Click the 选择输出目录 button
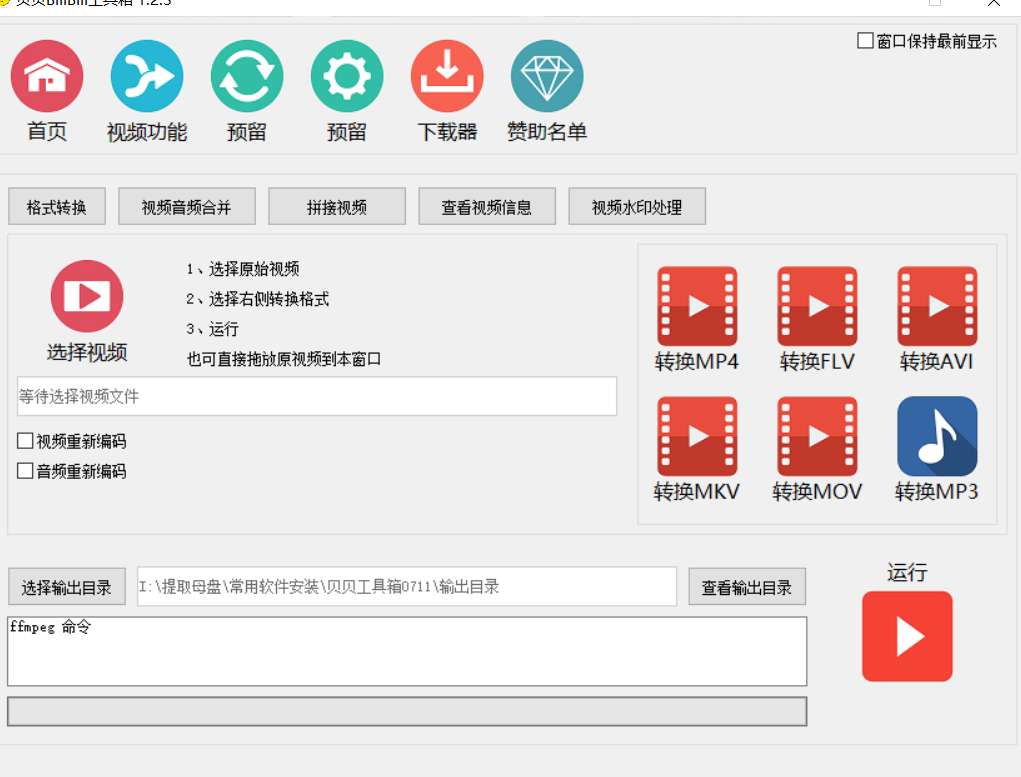 tap(67, 587)
